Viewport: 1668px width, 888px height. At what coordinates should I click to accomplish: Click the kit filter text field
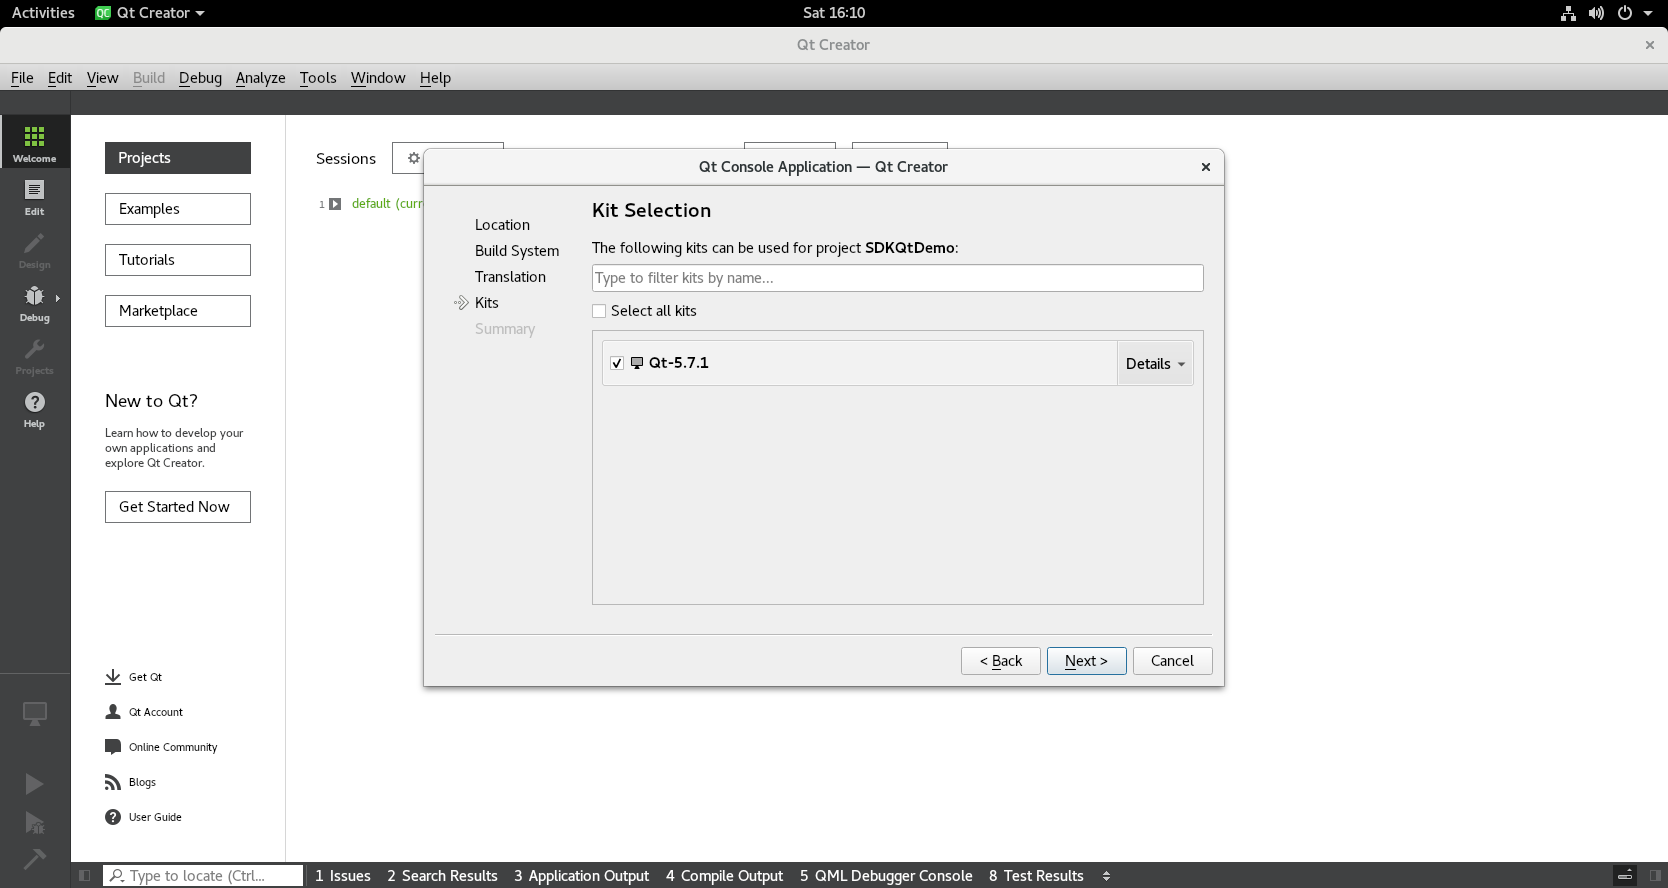[x=897, y=278]
